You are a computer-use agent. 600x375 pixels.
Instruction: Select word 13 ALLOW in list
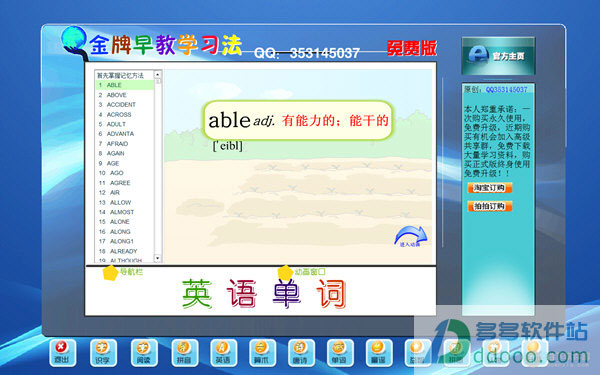(124, 202)
